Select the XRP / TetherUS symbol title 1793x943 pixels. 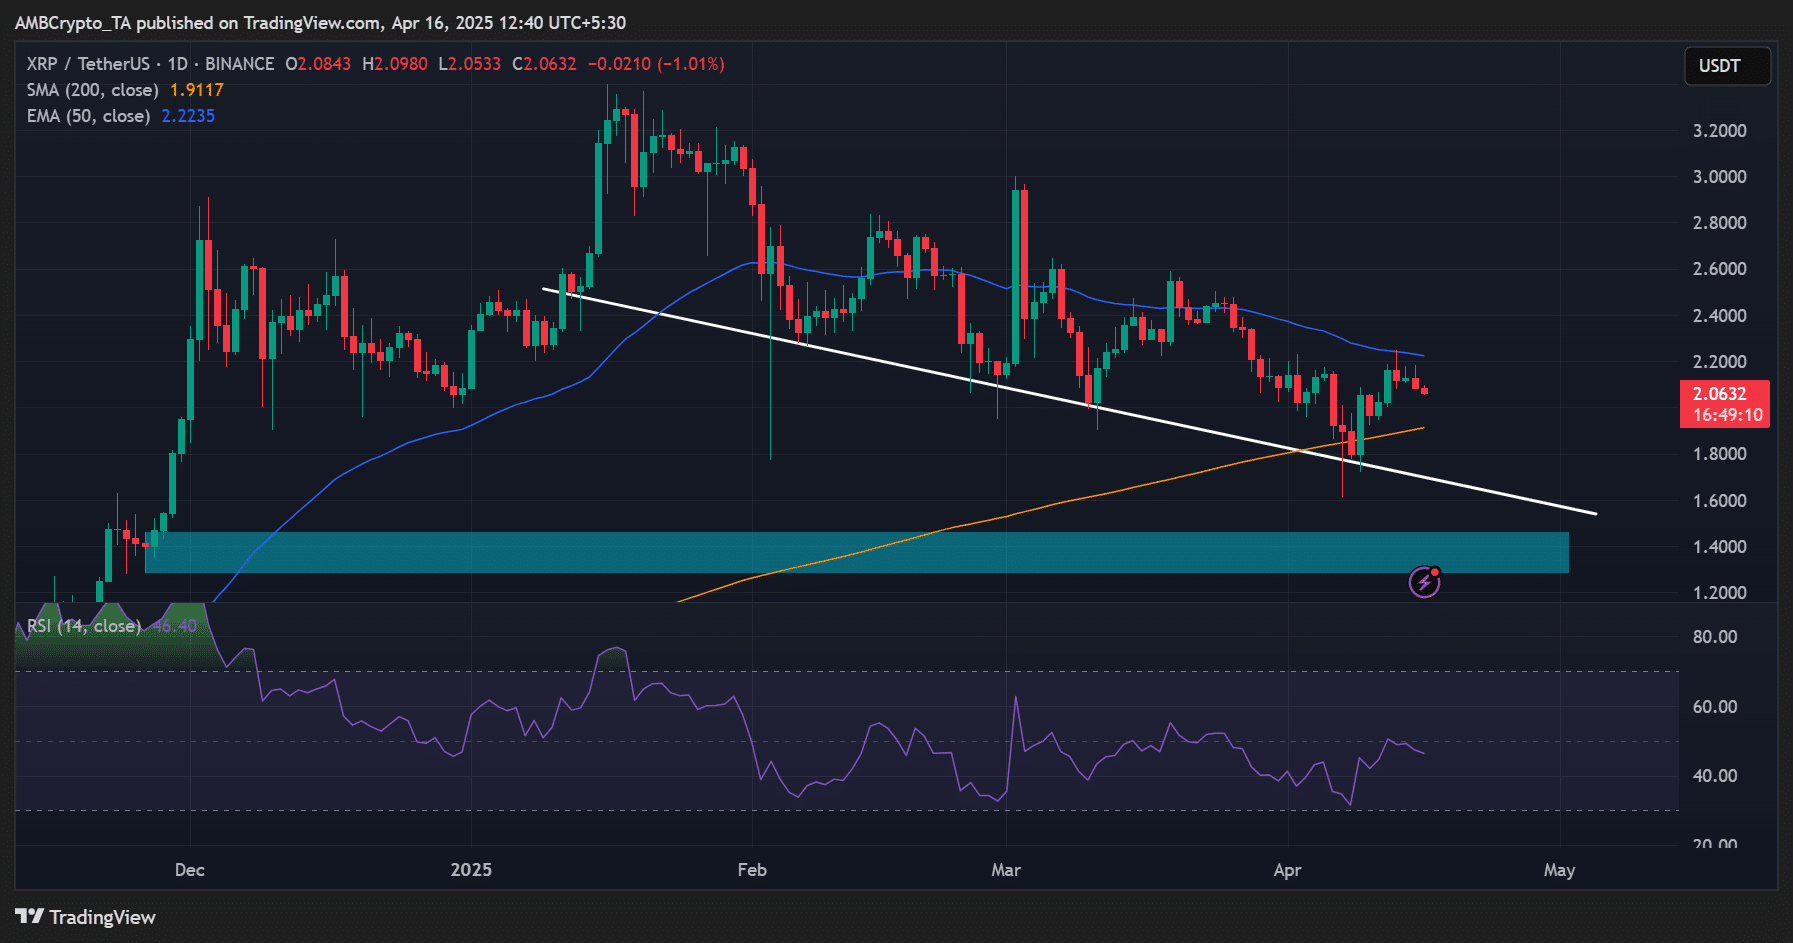[x=88, y=64]
